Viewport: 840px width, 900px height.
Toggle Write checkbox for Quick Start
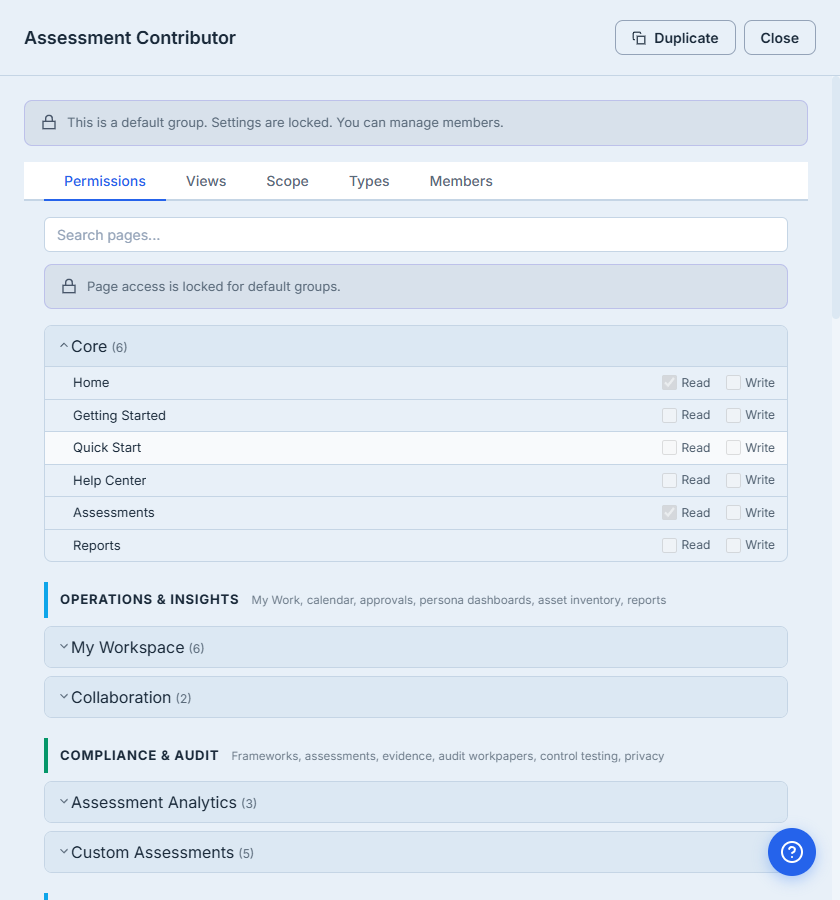point(733,448)
